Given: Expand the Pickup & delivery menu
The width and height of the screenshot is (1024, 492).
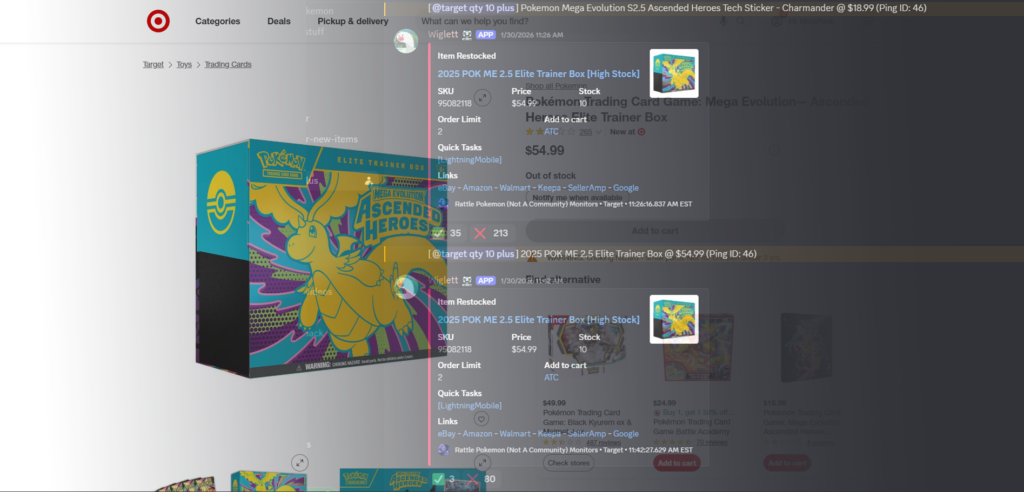Looking at the screenshot, I should tap(352, 21).
